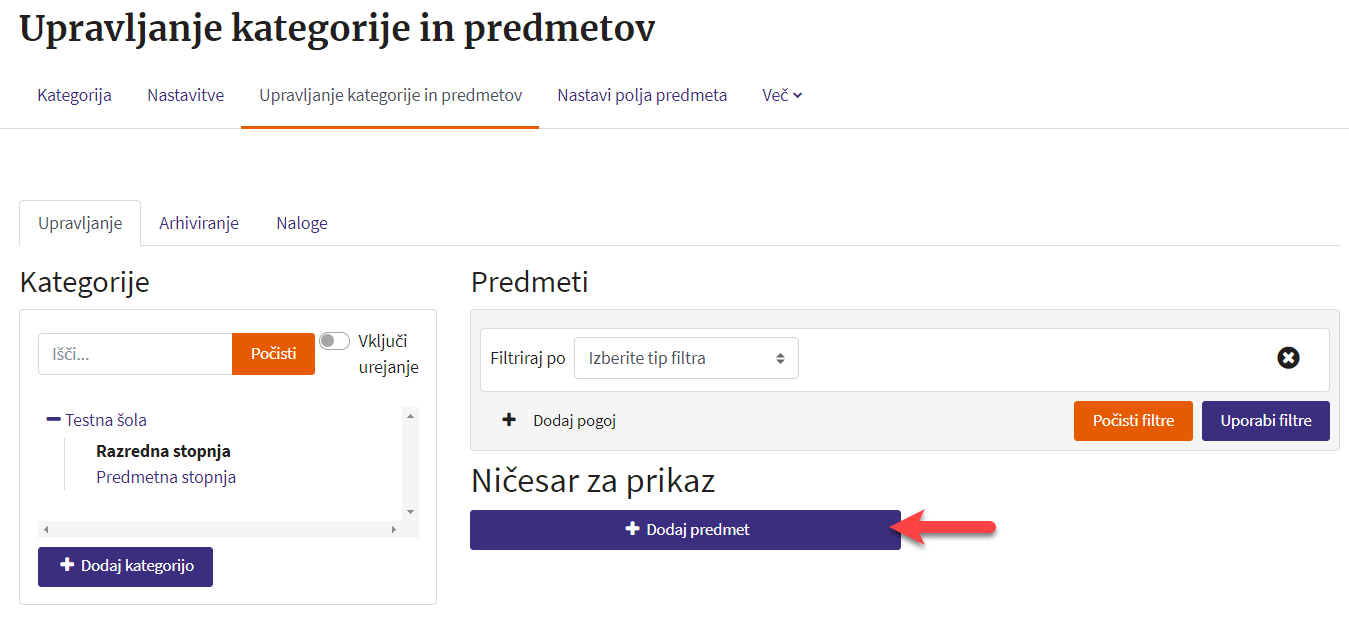This screenshot has height=623, width=1349.
Task: Apply filters with Uporabi filtre
Action: click(x=1265, y=421)
